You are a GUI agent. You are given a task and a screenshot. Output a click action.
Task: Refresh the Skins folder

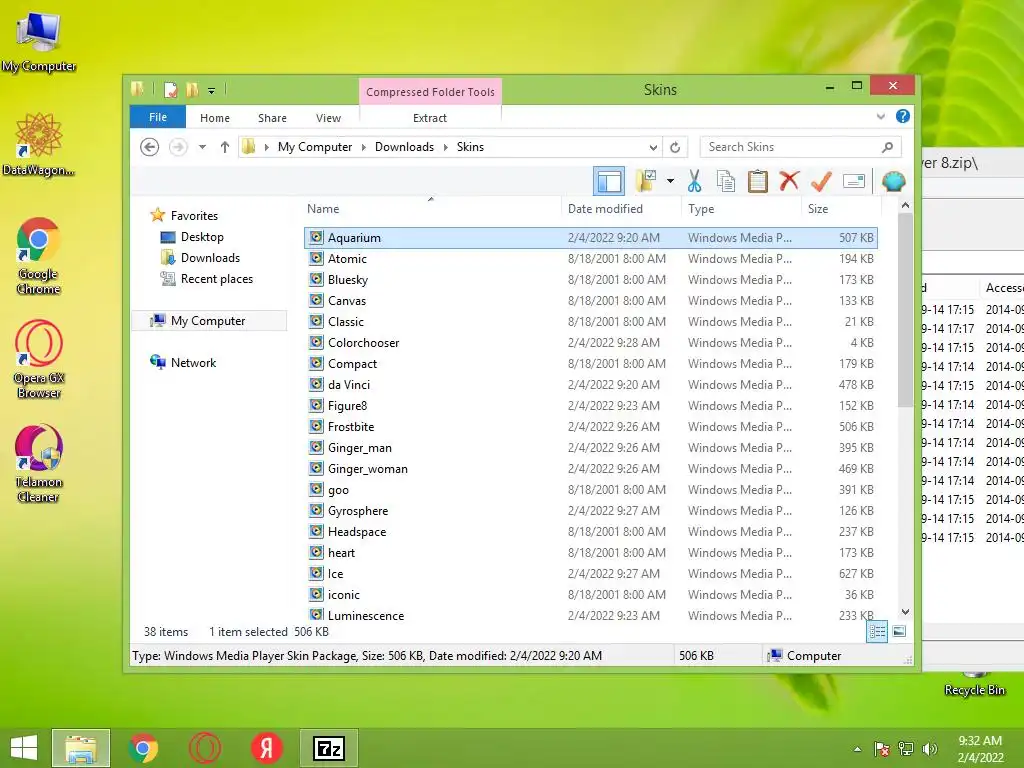tap(675, 148)
